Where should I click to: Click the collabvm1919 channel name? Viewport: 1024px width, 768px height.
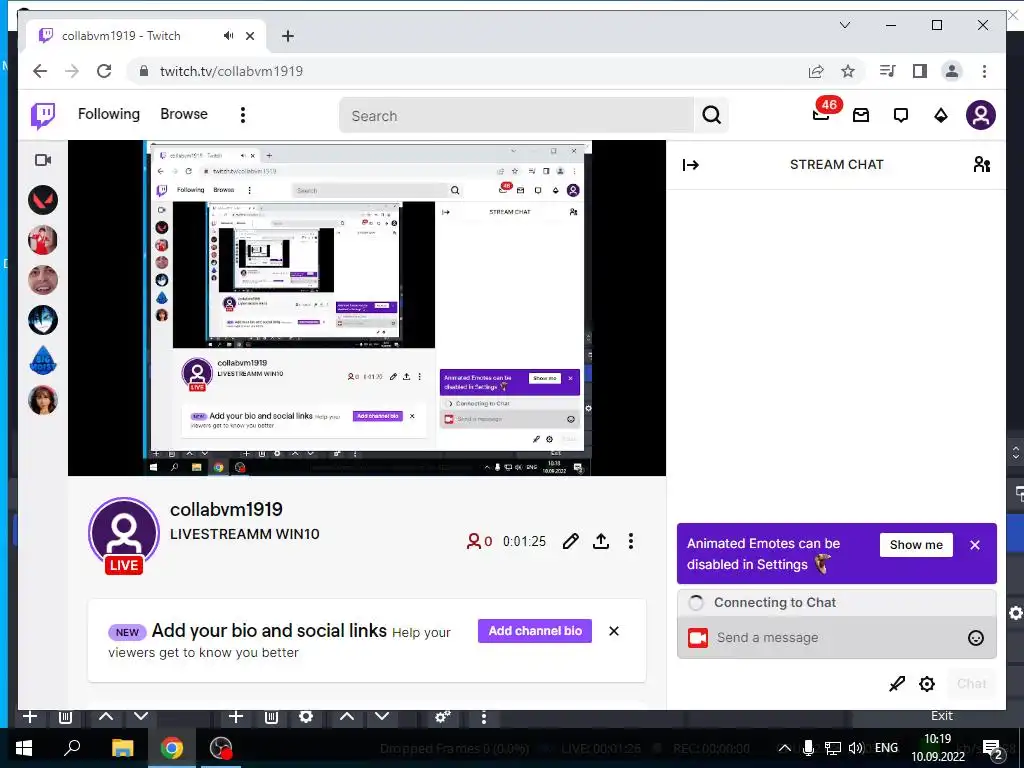click(x=226, y=509)
